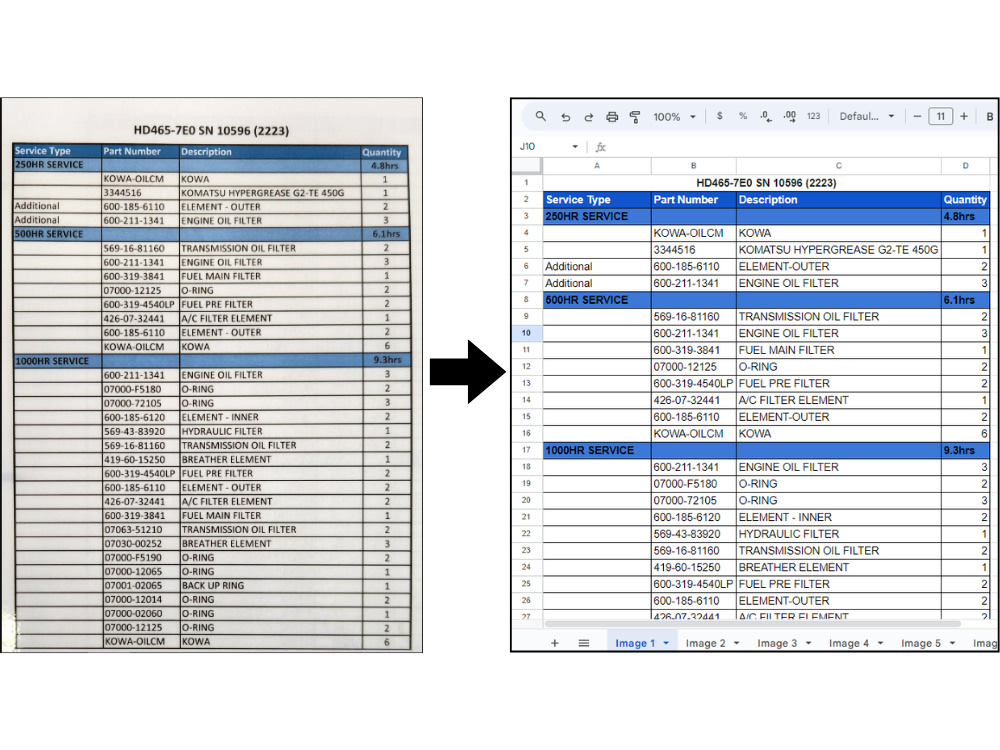
Task: Open the all sheets list icon
Action: (584, 643)
